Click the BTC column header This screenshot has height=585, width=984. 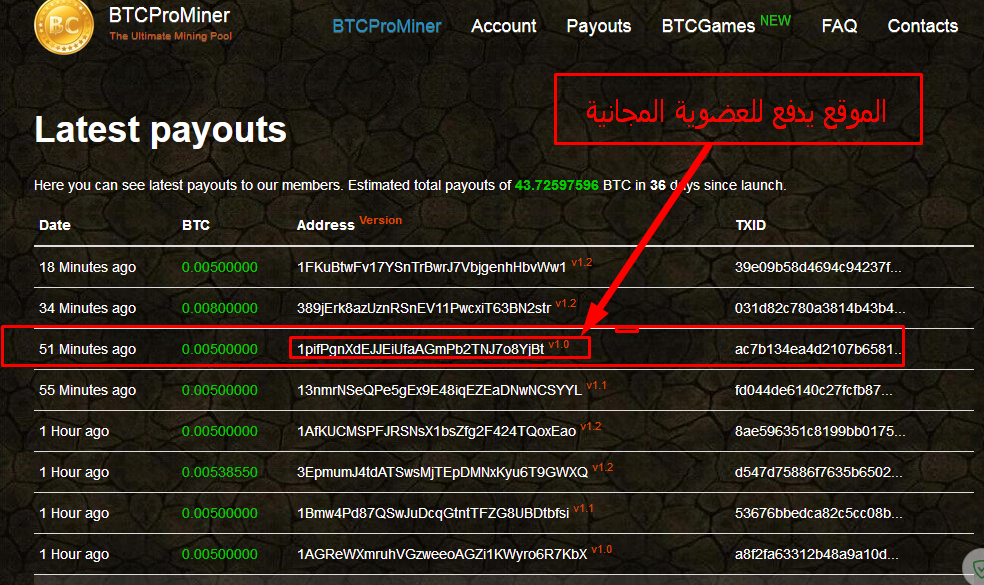pyautogui.click(x=196, y=225)
